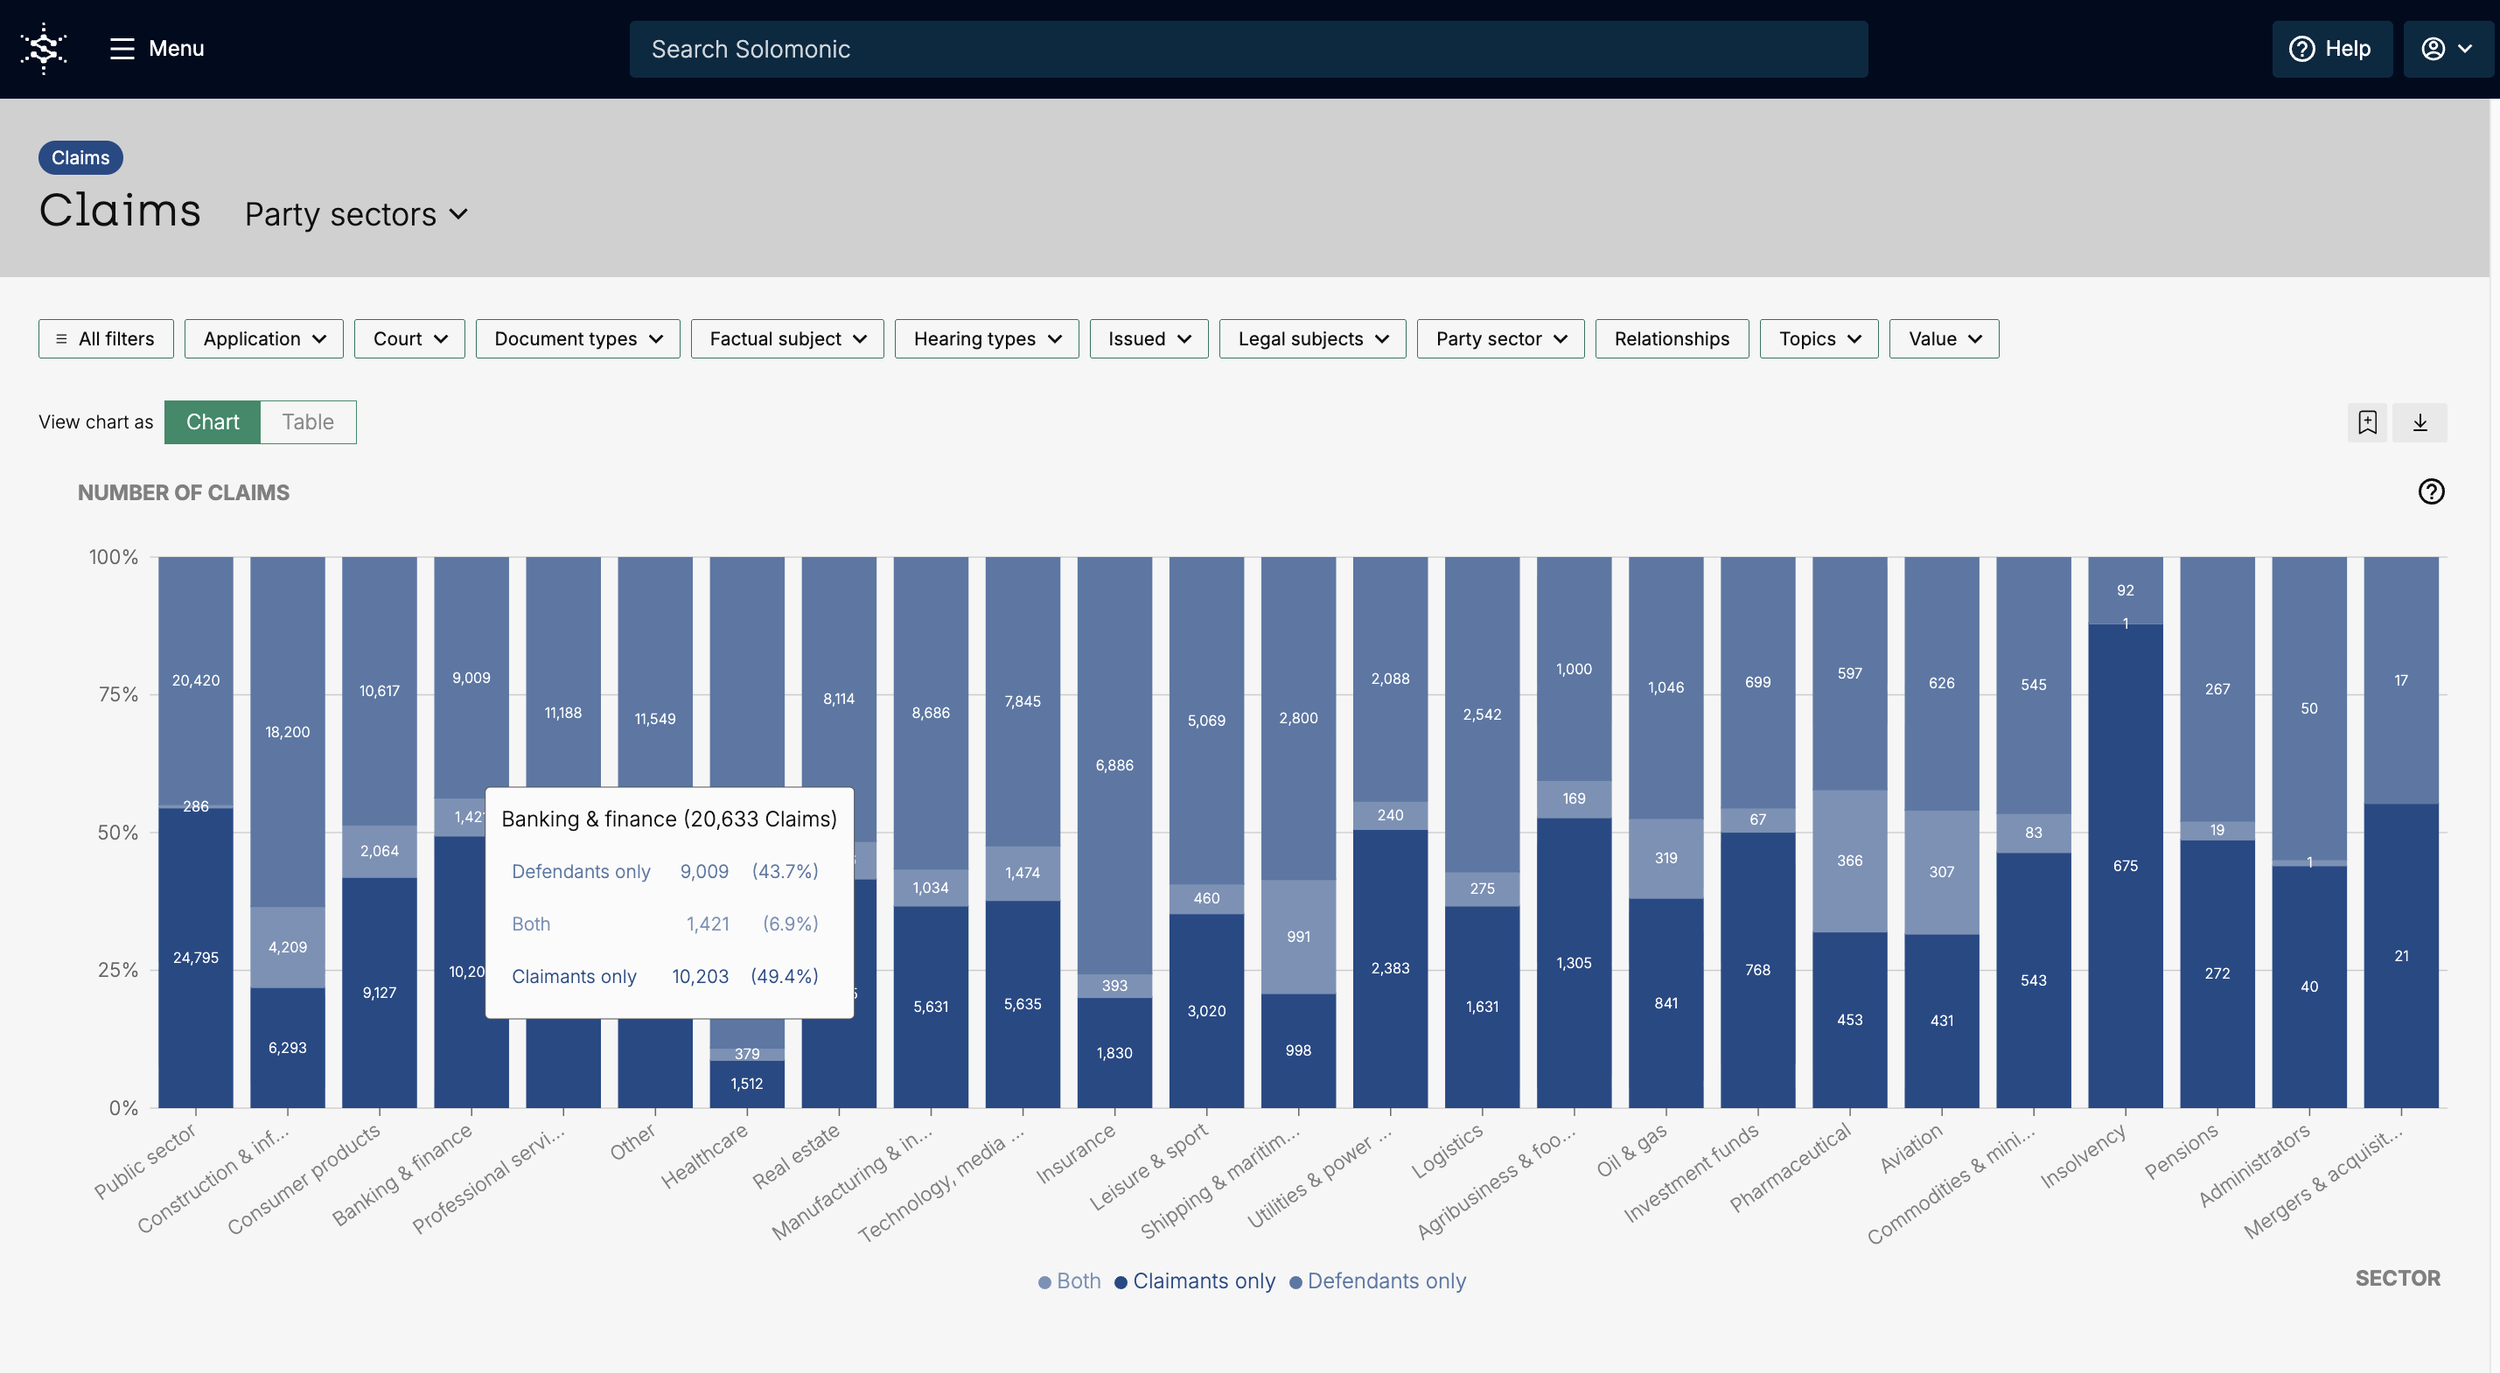The height and width of the screenshot is (1373, 2500).
Task: Select the Chart view tab
Action: pyautogui.click(x=212, y=422)
